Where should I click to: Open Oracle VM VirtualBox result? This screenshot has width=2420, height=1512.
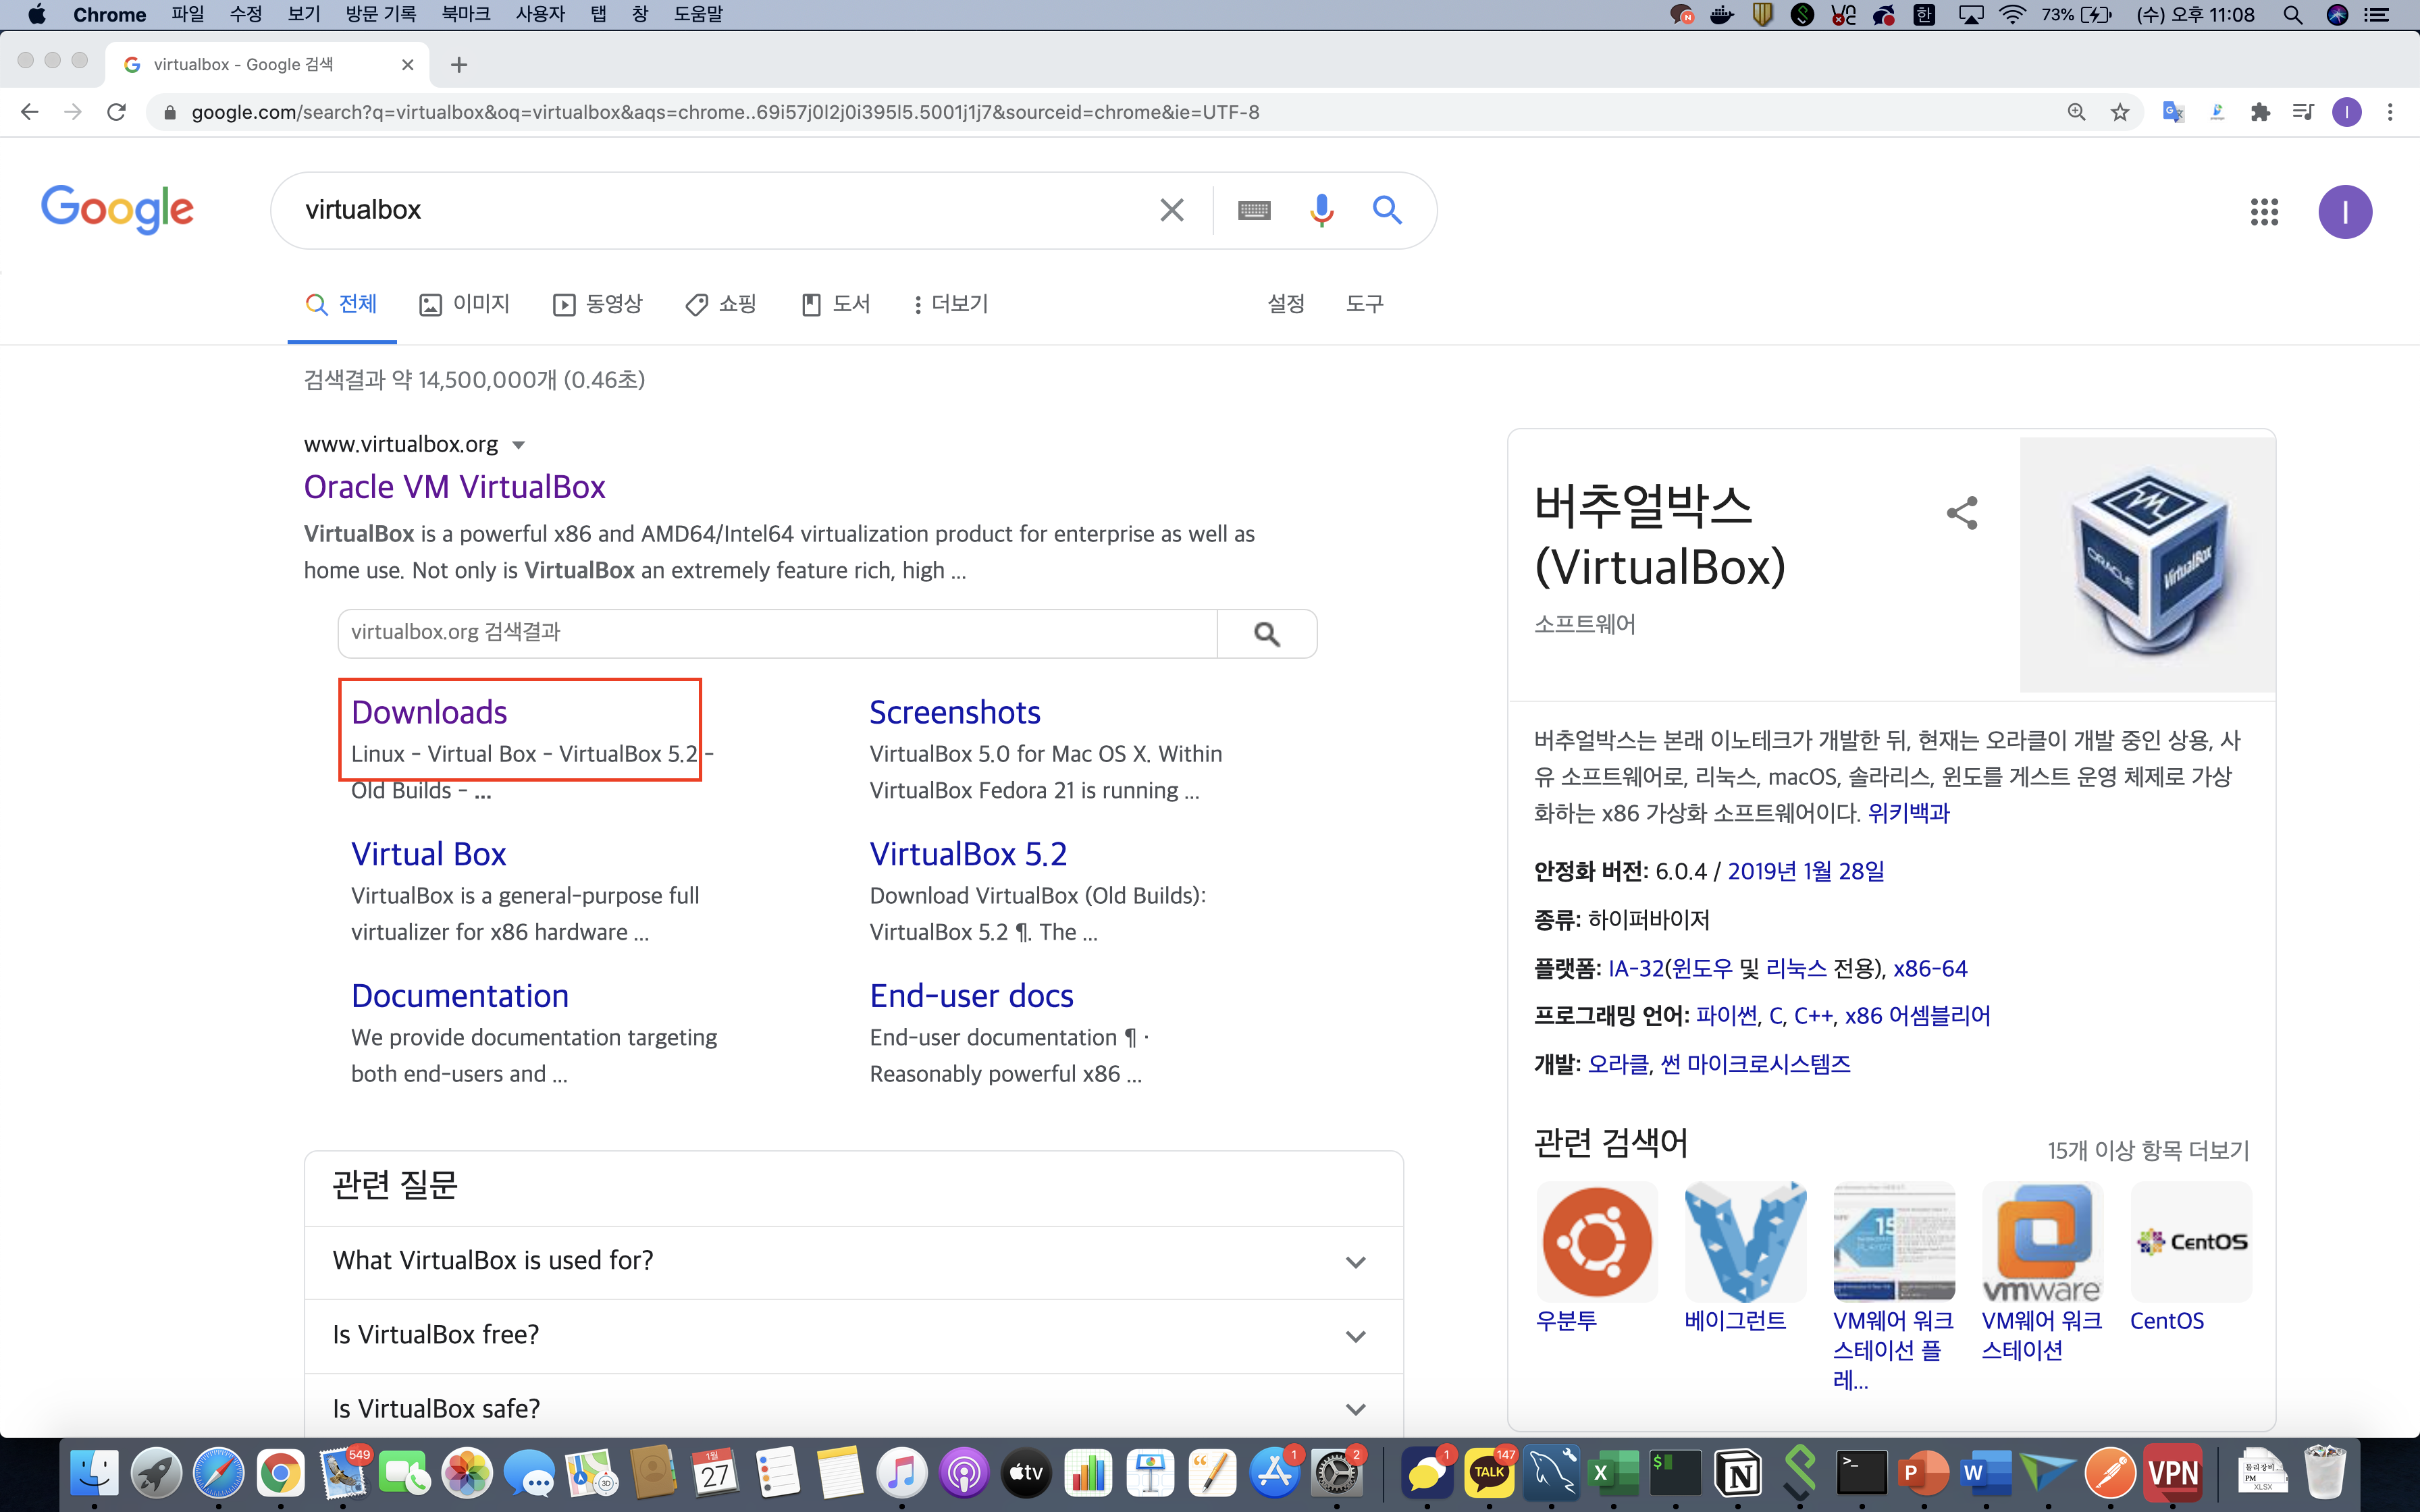(454, 487)
